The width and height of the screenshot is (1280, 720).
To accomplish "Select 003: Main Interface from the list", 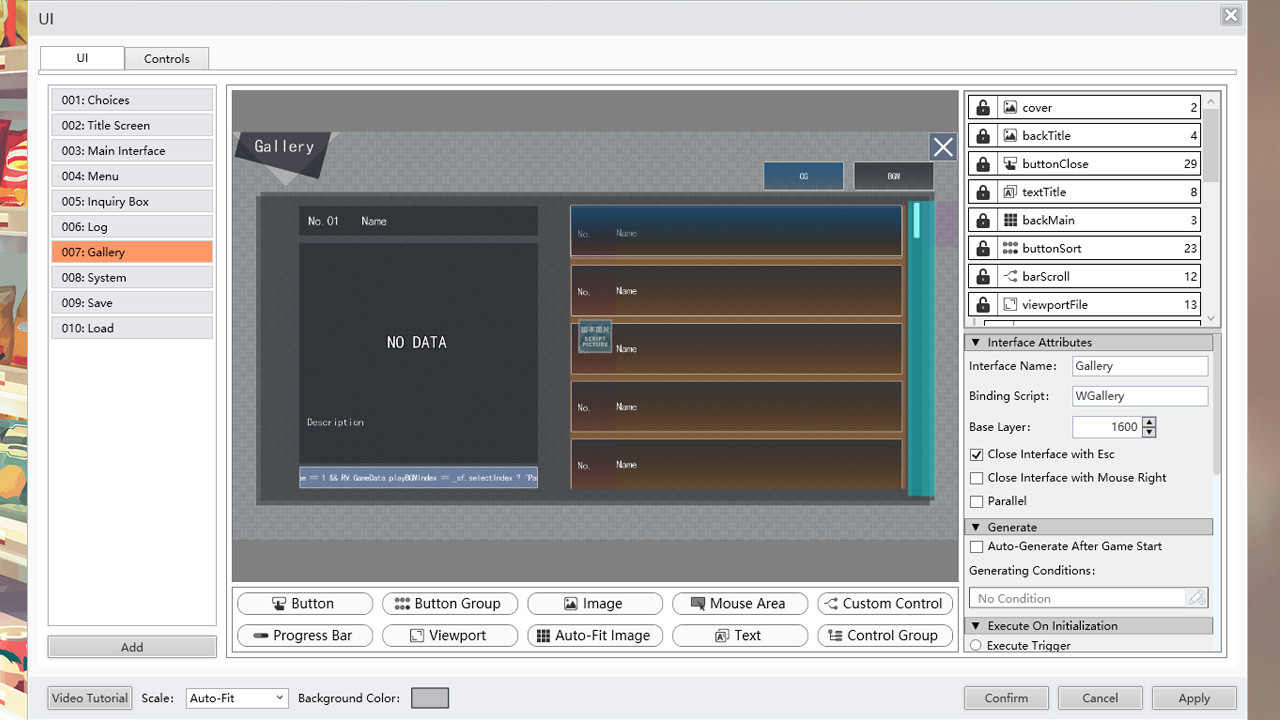I will 131,150.
